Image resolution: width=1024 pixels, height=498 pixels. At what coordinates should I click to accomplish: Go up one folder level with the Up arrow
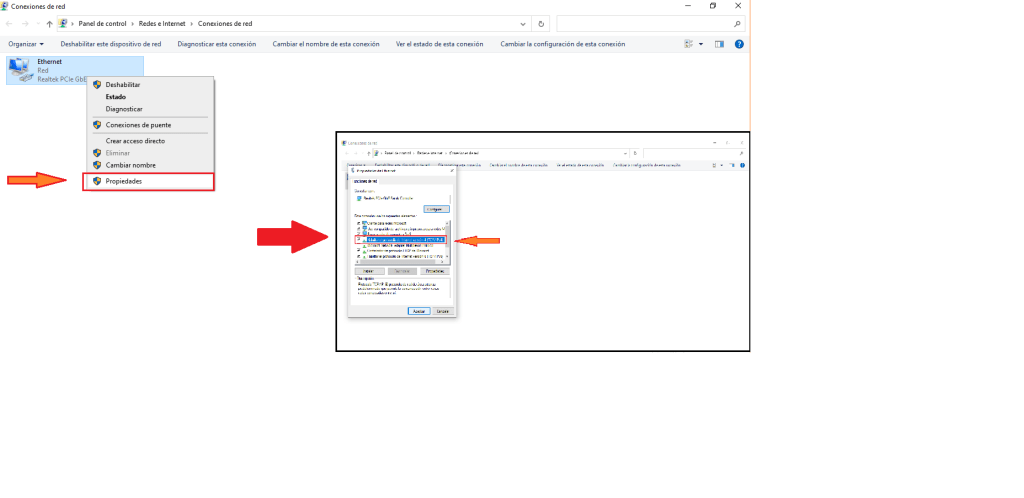click(x=49, y=24)
